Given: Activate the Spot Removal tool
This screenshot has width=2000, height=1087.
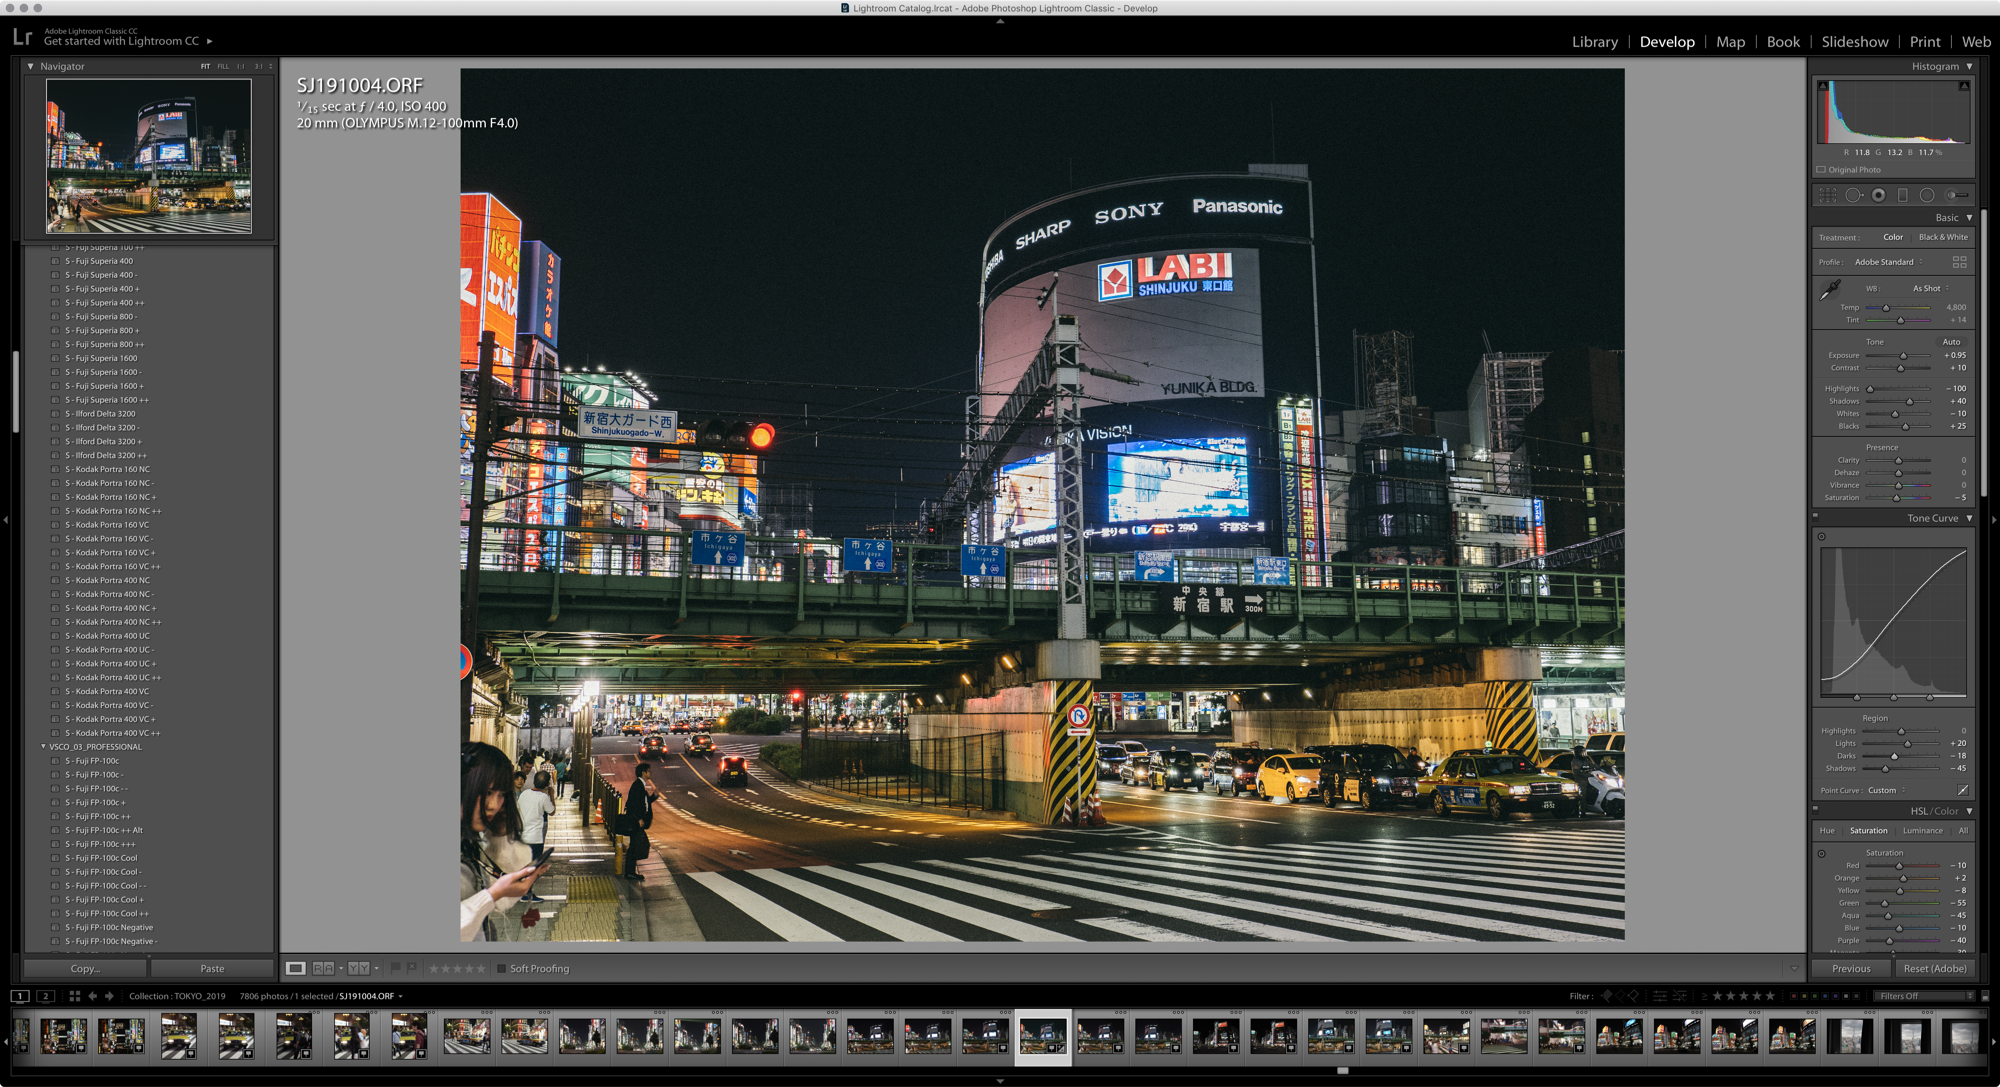Looking at the screenshot, I should (1853, 196).
